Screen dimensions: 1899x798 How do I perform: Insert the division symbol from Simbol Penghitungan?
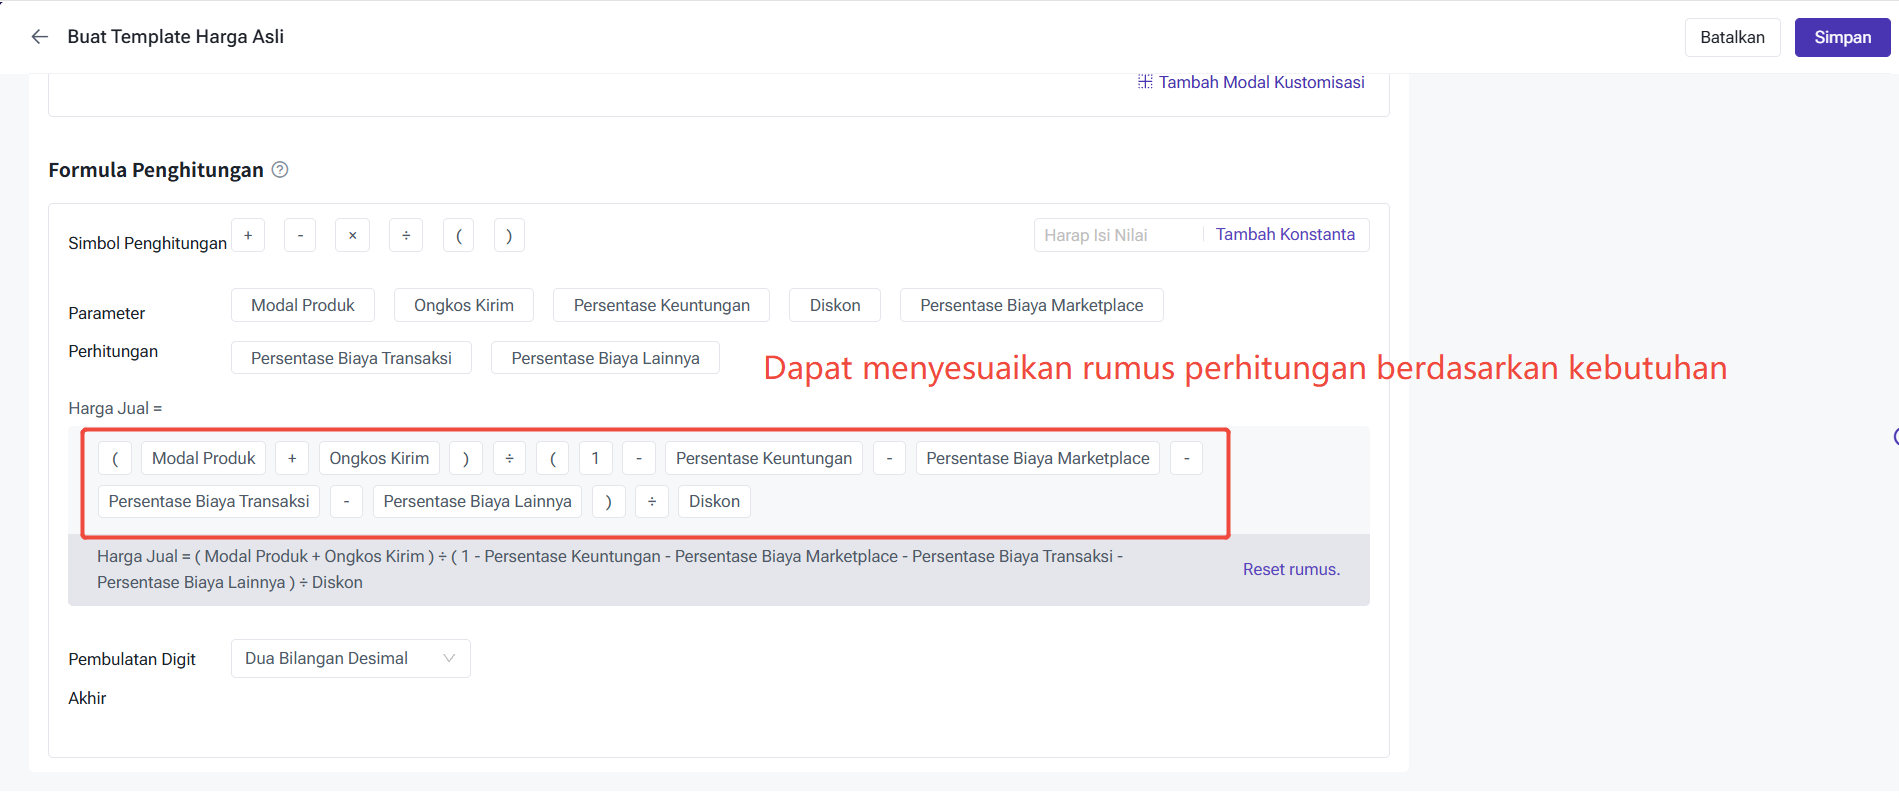406,236
